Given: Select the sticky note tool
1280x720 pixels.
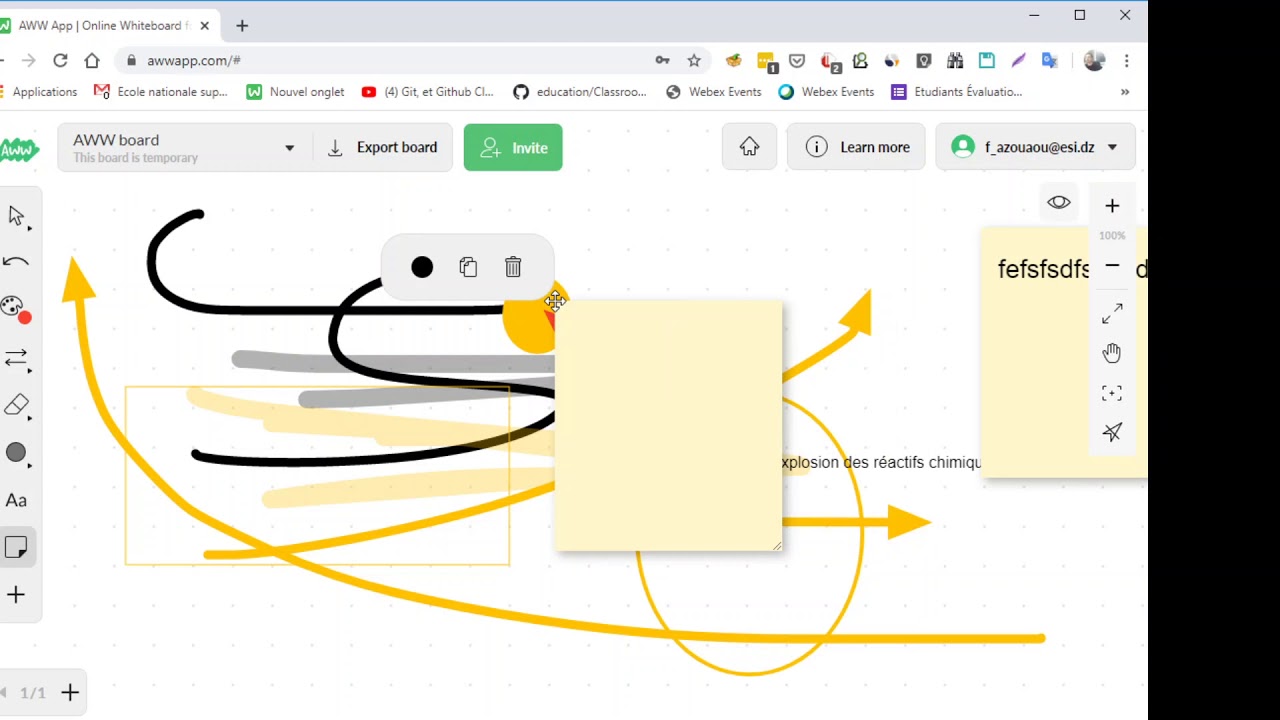Looking at the screenshot, I should point(16,547).
